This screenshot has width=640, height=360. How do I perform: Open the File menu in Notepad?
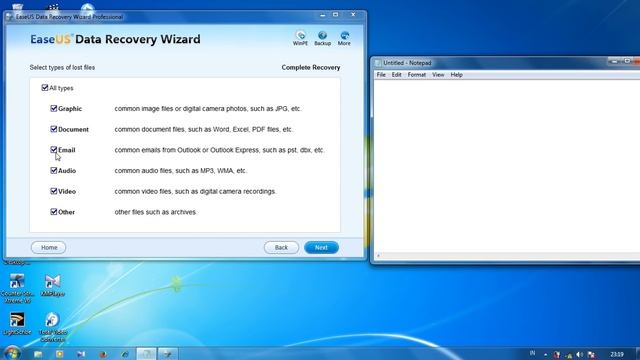coord(381,75)
